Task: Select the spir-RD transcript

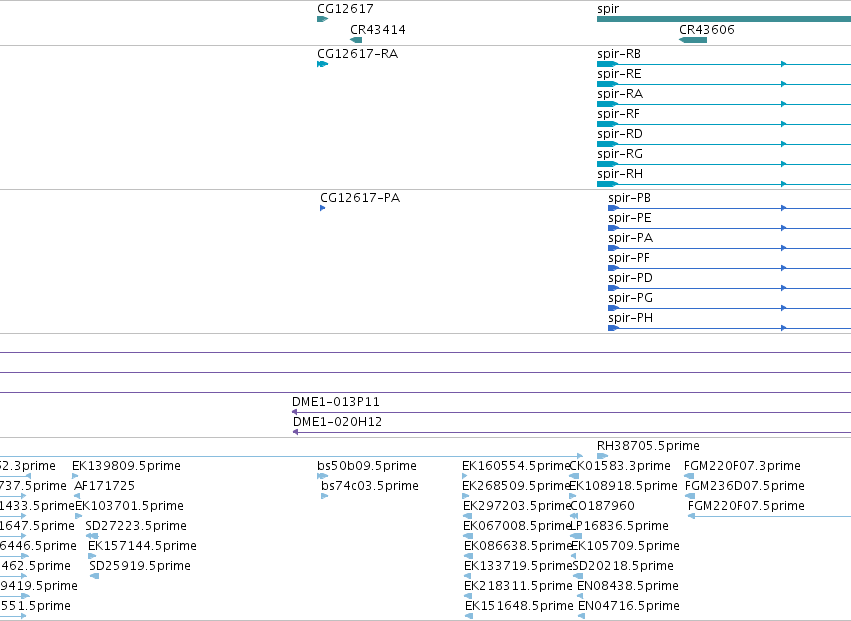Action: click(x=724, y=144)
